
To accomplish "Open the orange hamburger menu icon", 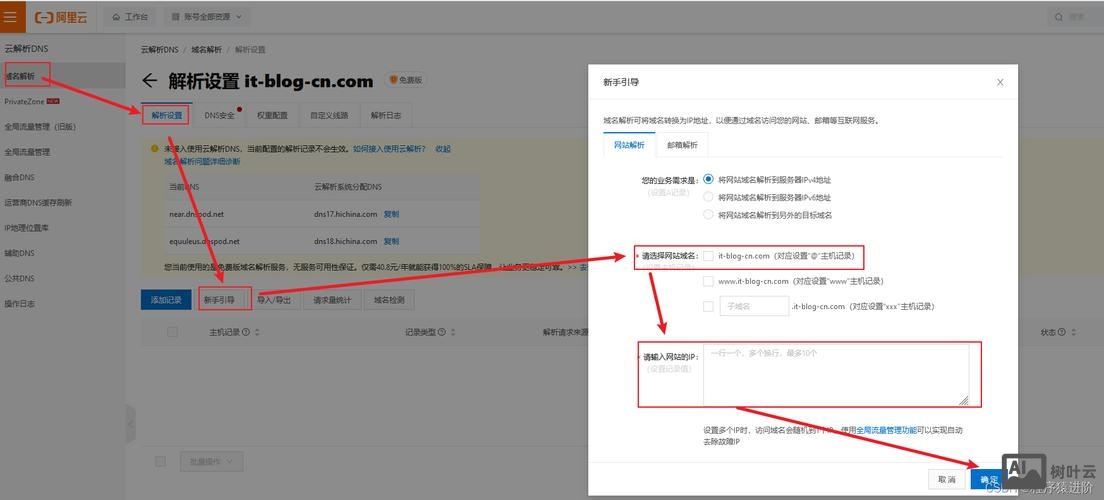I will click(10, 17).
